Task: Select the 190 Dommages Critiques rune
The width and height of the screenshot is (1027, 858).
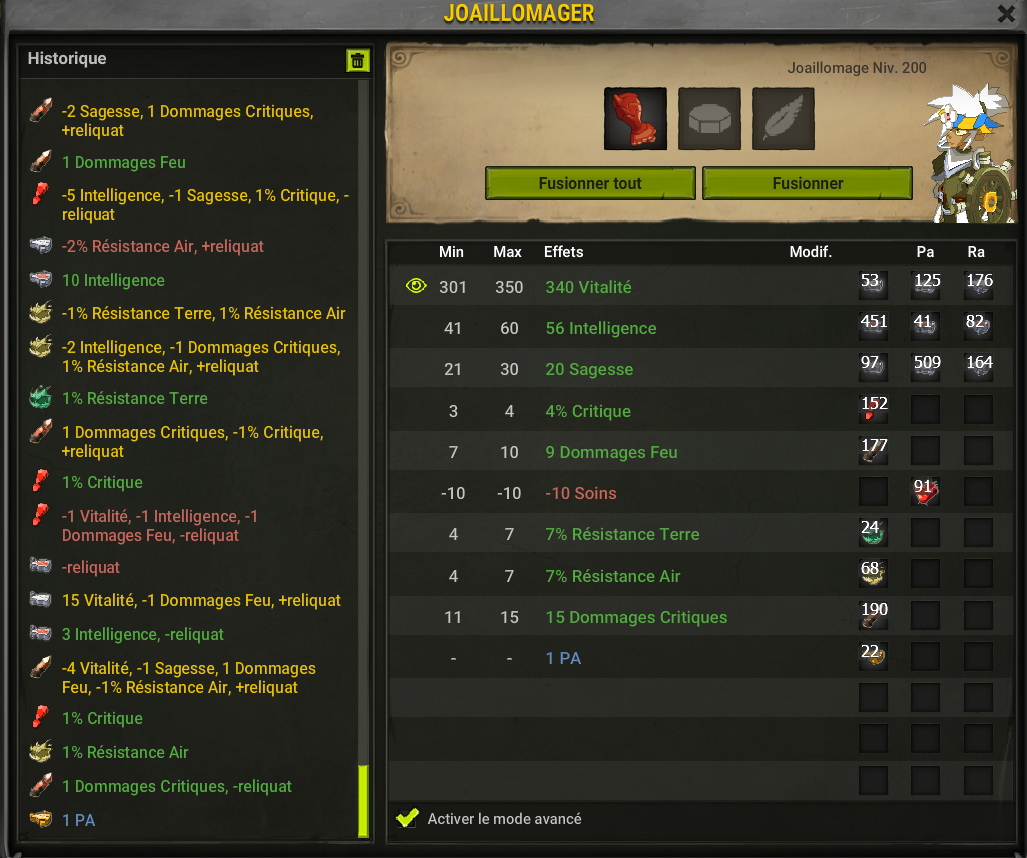Action: point(873,616)
